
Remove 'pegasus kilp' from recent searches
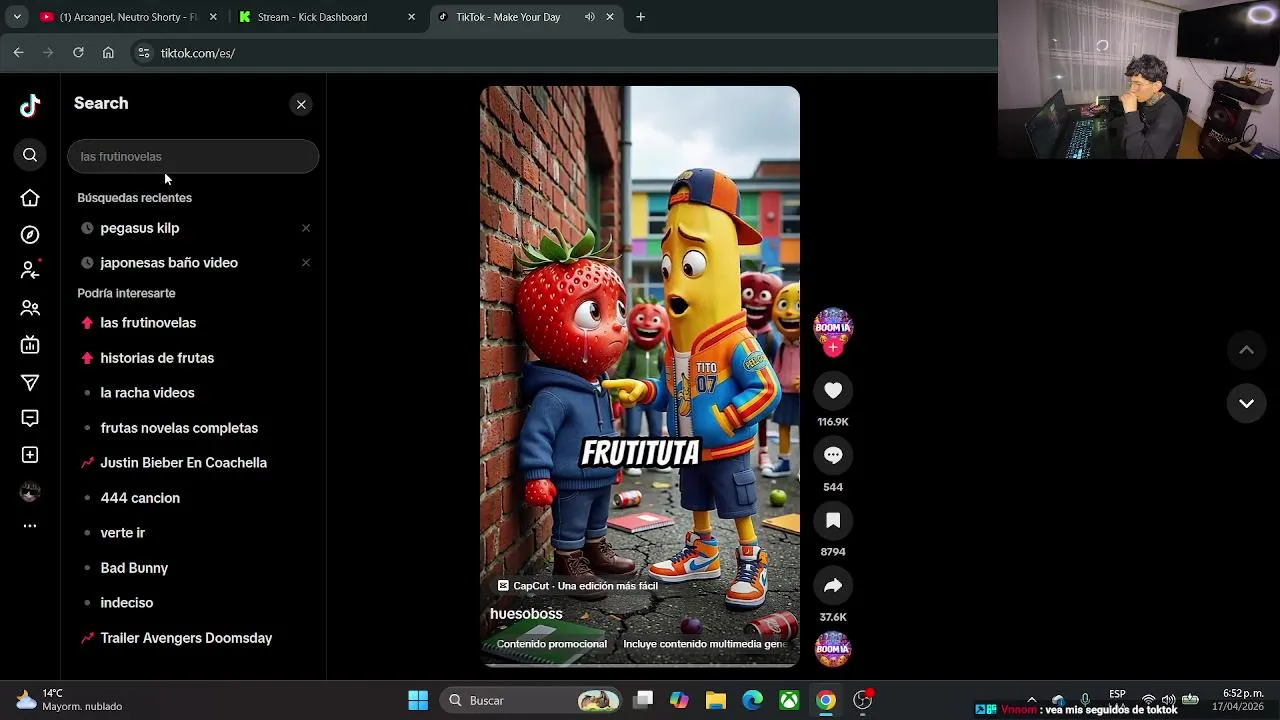pos(306,228)
